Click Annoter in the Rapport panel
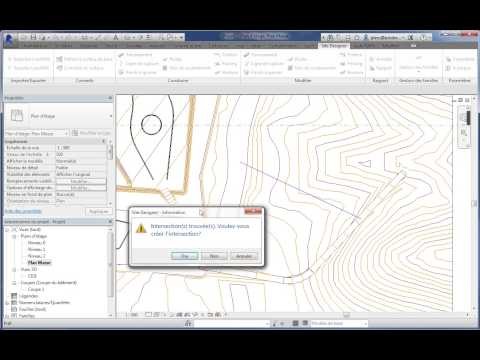The height and width of the screenshot is (360, 480). point(380,59)
